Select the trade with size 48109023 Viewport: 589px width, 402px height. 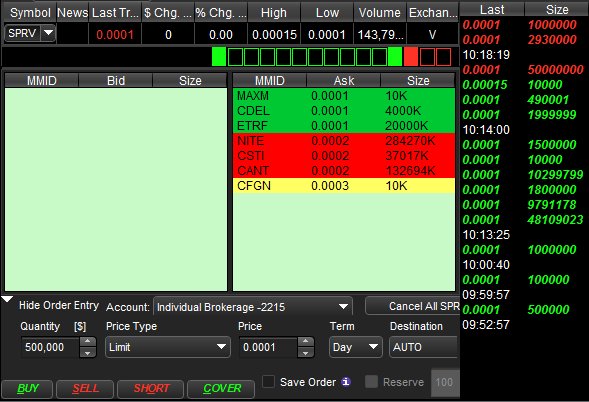[x=524, y=220]
